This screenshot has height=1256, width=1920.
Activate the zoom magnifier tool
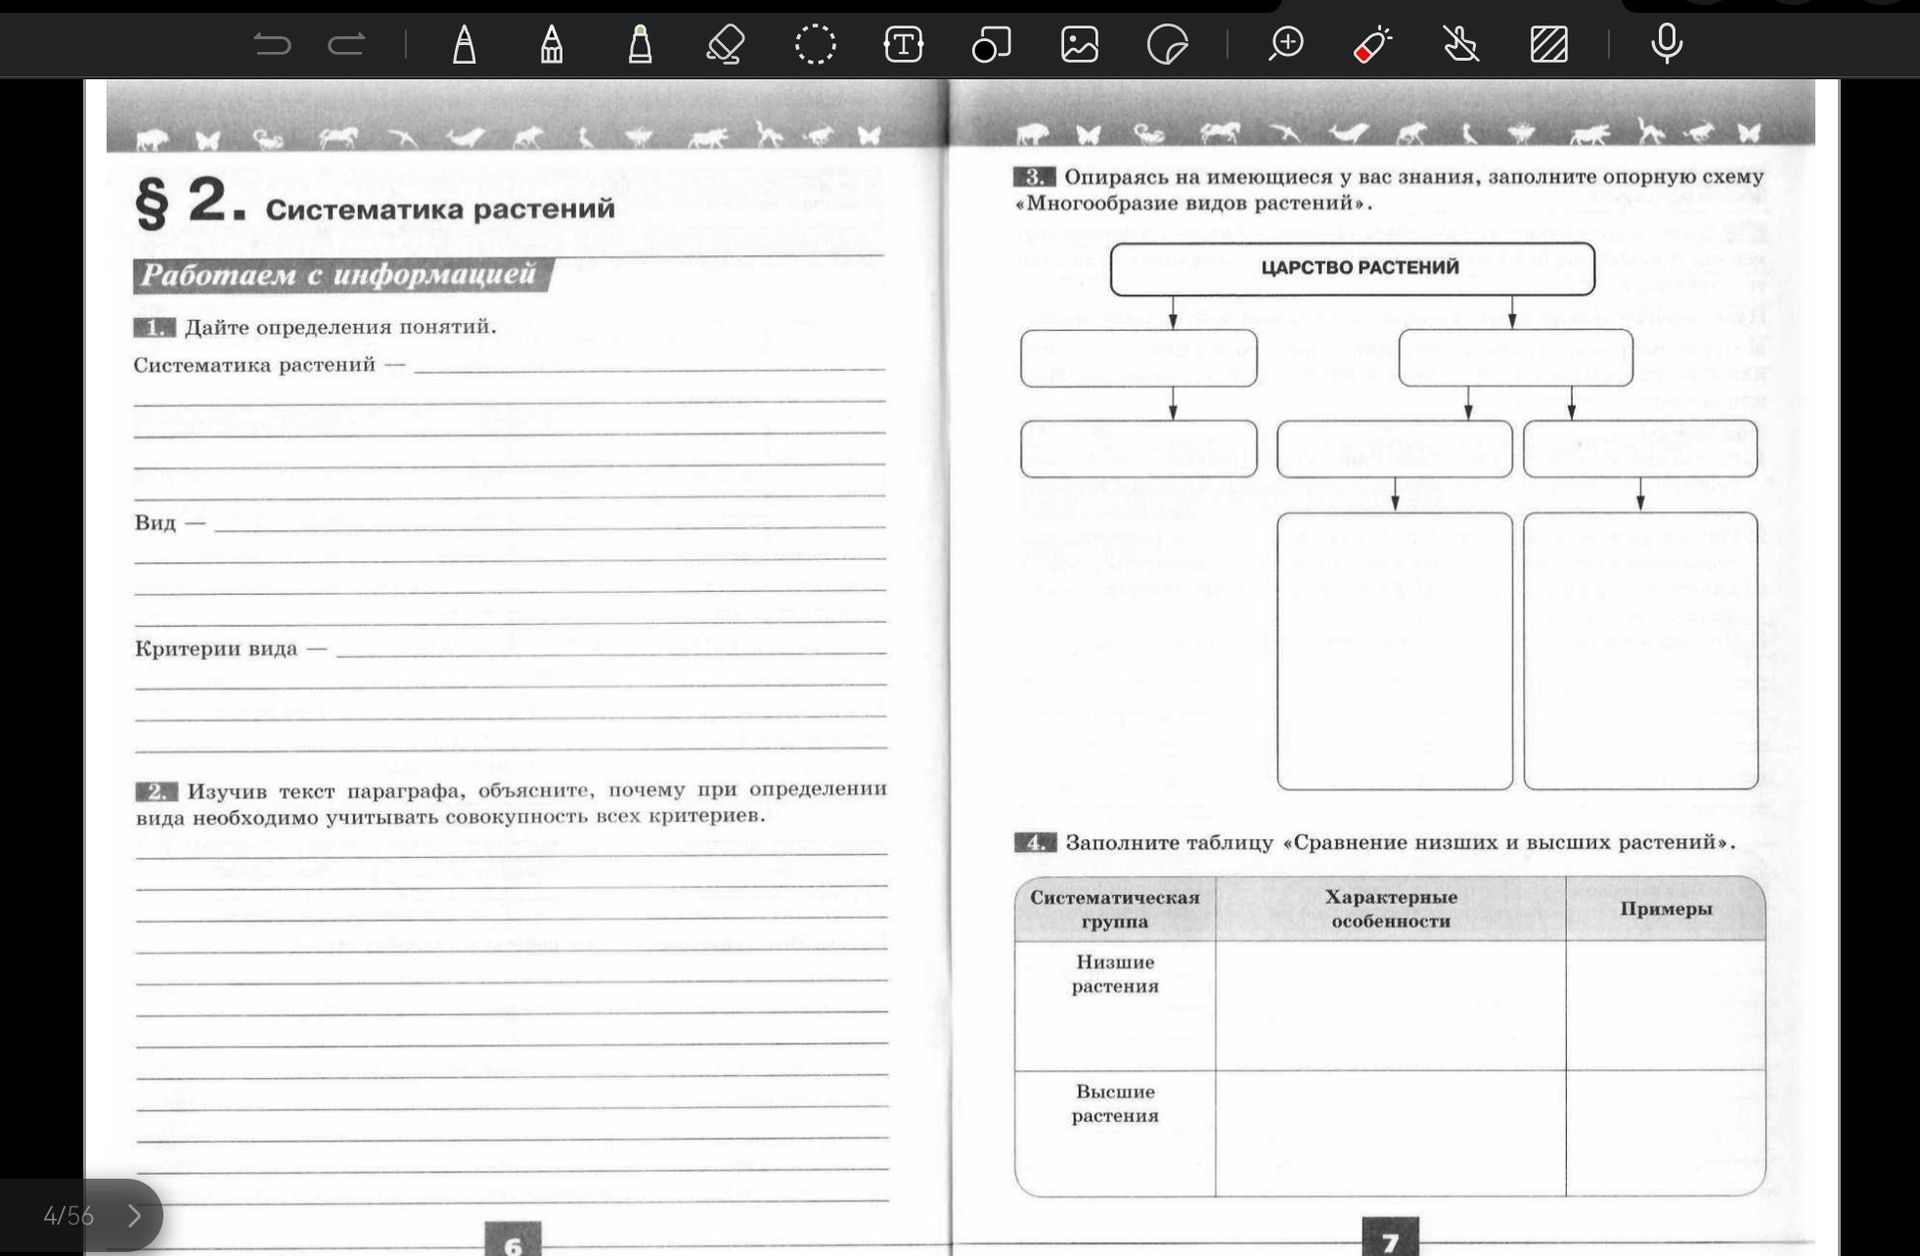click(x=1286, y=44)
